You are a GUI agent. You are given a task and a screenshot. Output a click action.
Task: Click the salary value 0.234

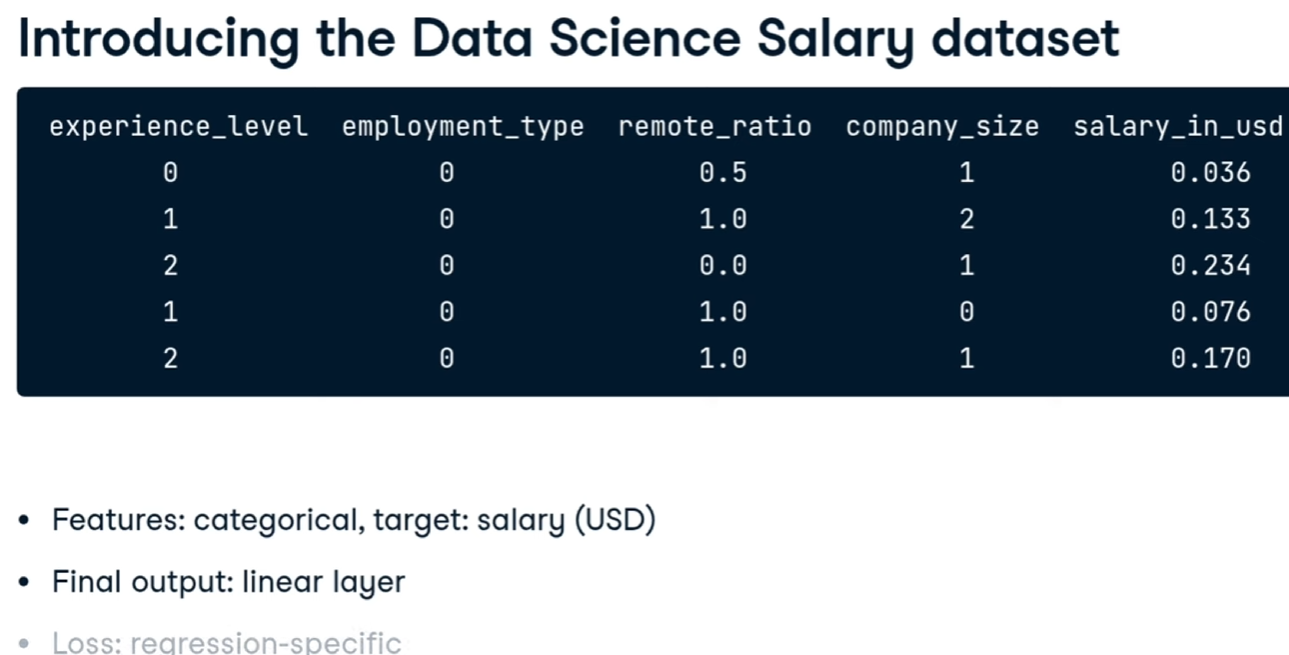(1210, 265)
